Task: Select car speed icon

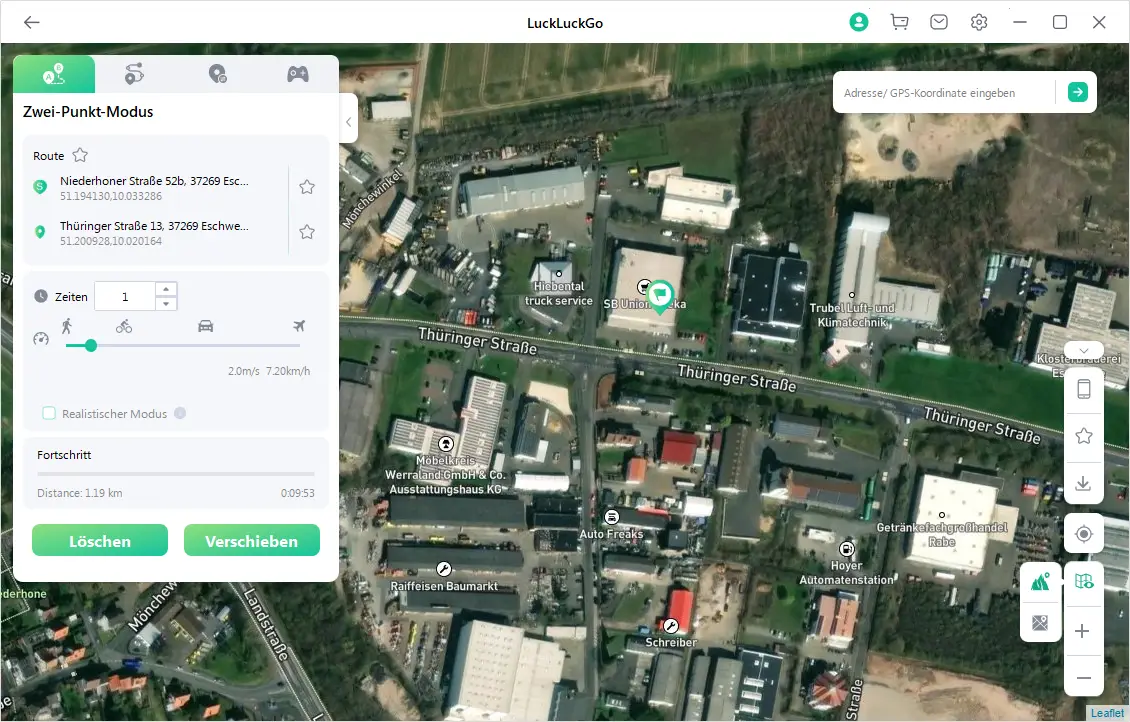Action: 205,326
